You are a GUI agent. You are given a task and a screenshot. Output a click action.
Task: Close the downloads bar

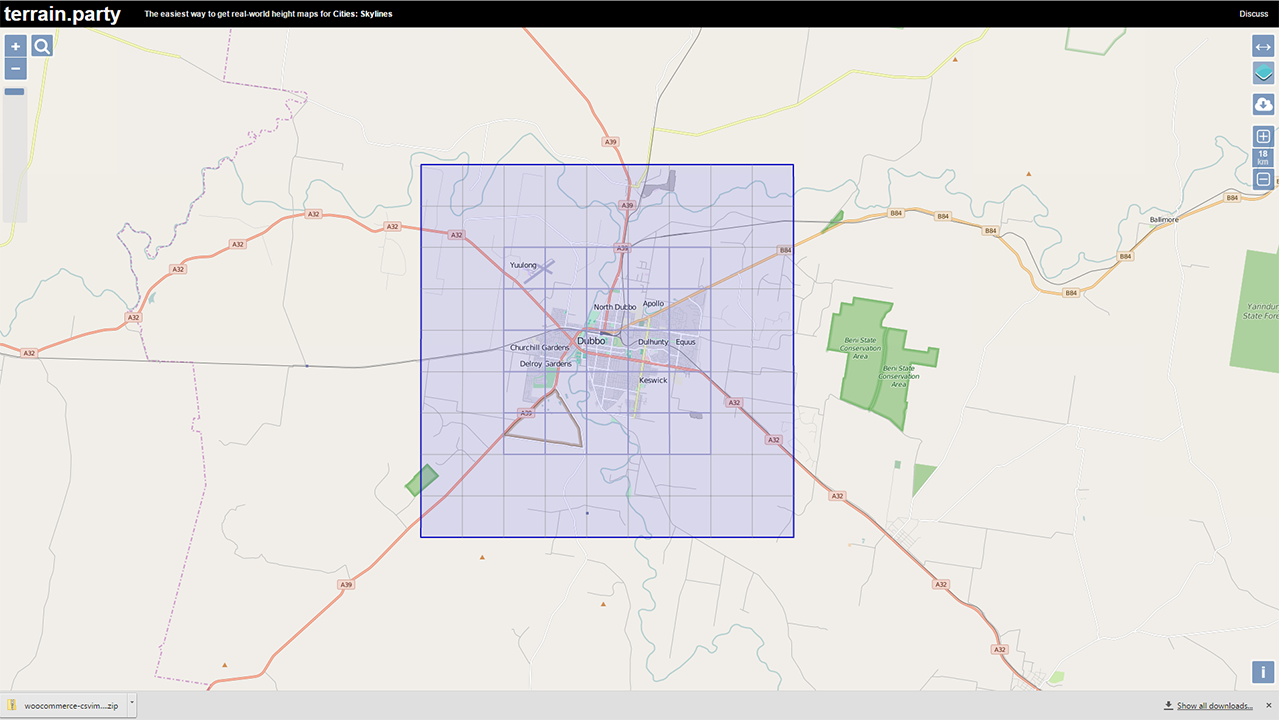(x=1268, y=705)
